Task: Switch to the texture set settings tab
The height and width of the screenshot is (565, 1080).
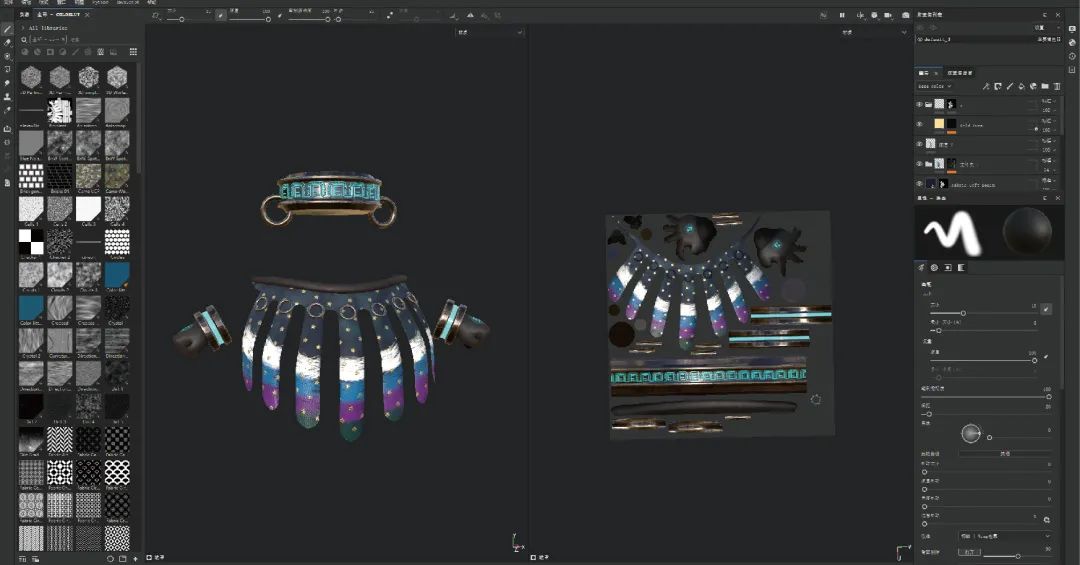Action: [x=960, y=73]
